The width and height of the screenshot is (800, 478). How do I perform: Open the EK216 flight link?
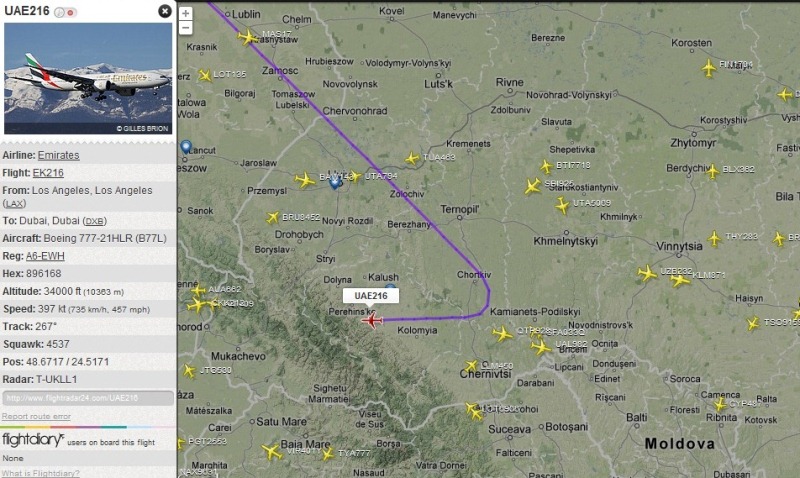48,173
